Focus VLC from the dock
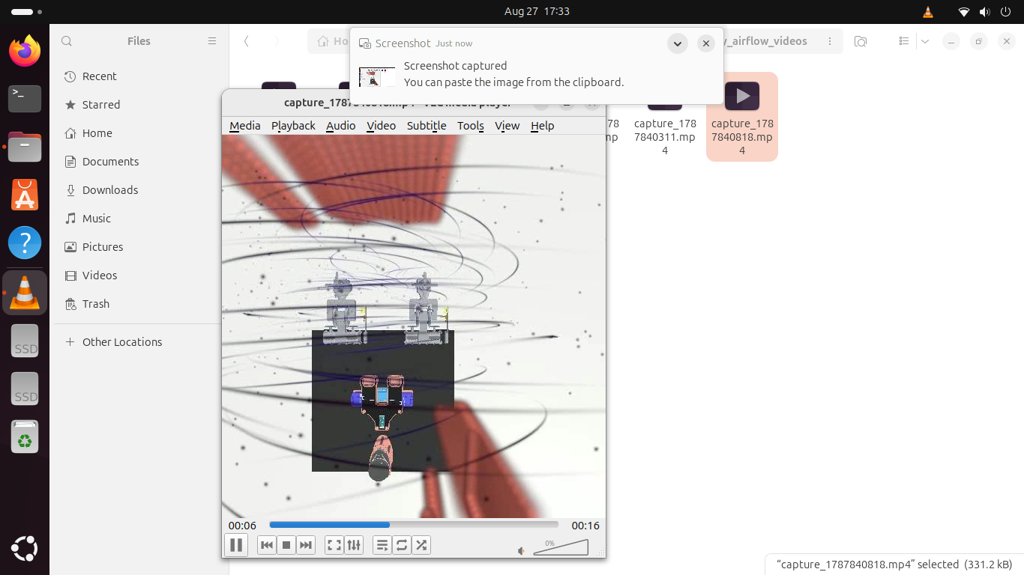1024x575 pixels. tap(25, 292)
